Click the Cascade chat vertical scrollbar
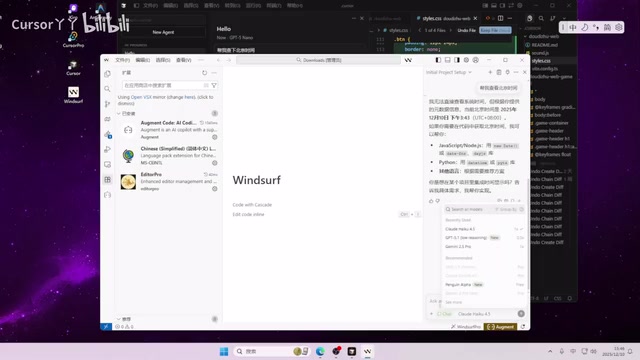This screenshot has width=640, height=360. tap(529, 233)
